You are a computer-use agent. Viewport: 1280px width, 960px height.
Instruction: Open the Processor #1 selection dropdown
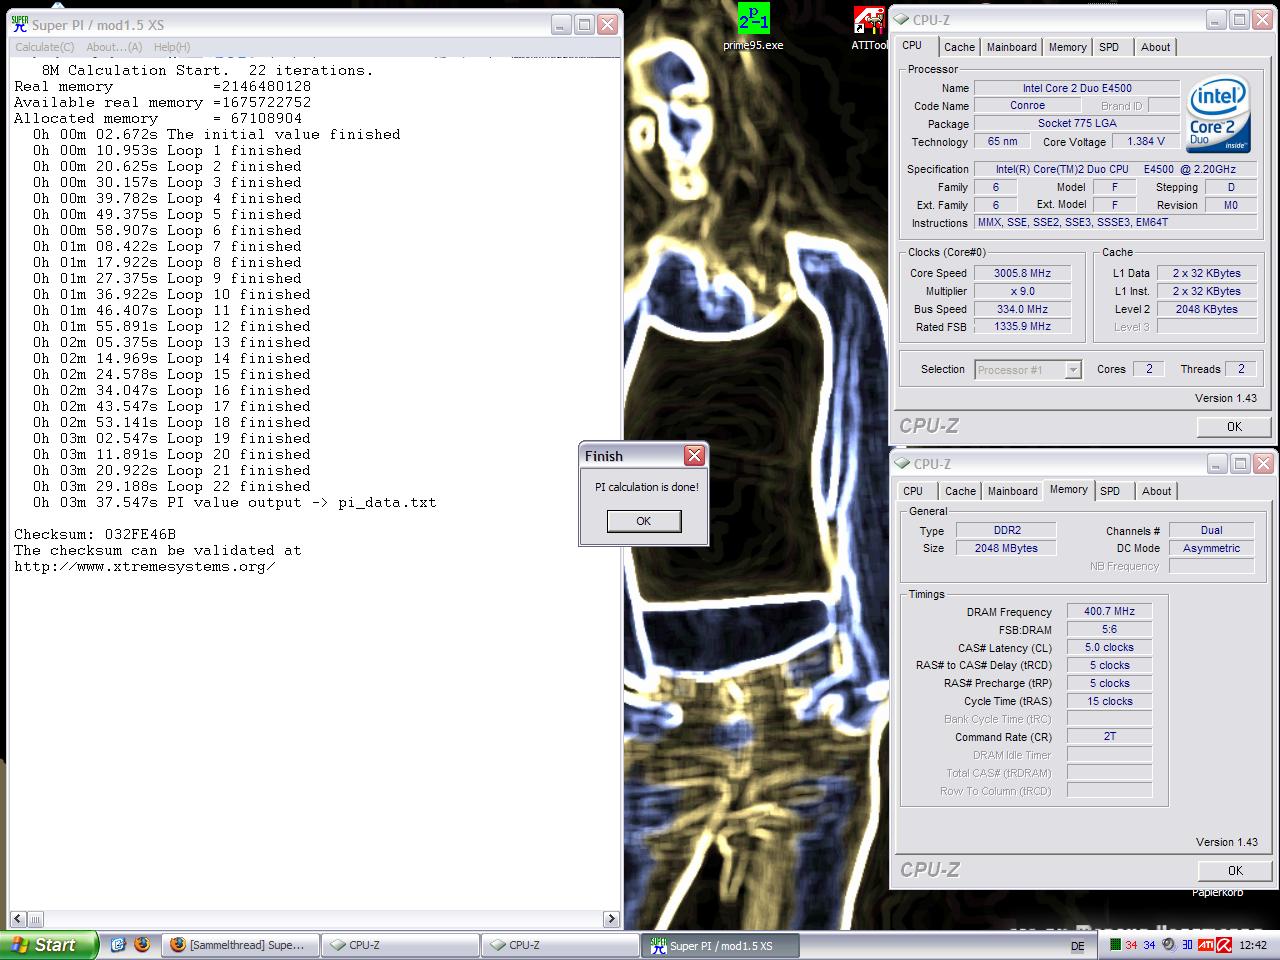click(1028, 370)
